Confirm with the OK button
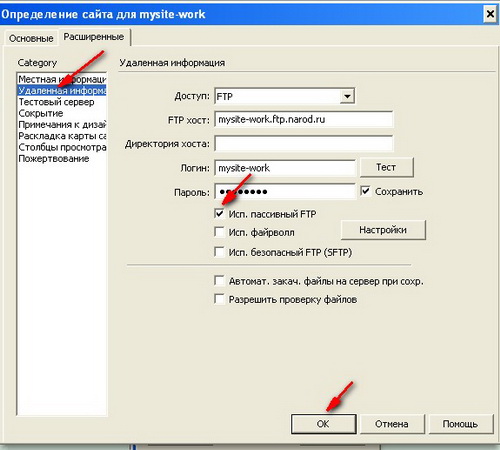The width and height of the screenshot is (500, 450). click(x=323, y=424)
